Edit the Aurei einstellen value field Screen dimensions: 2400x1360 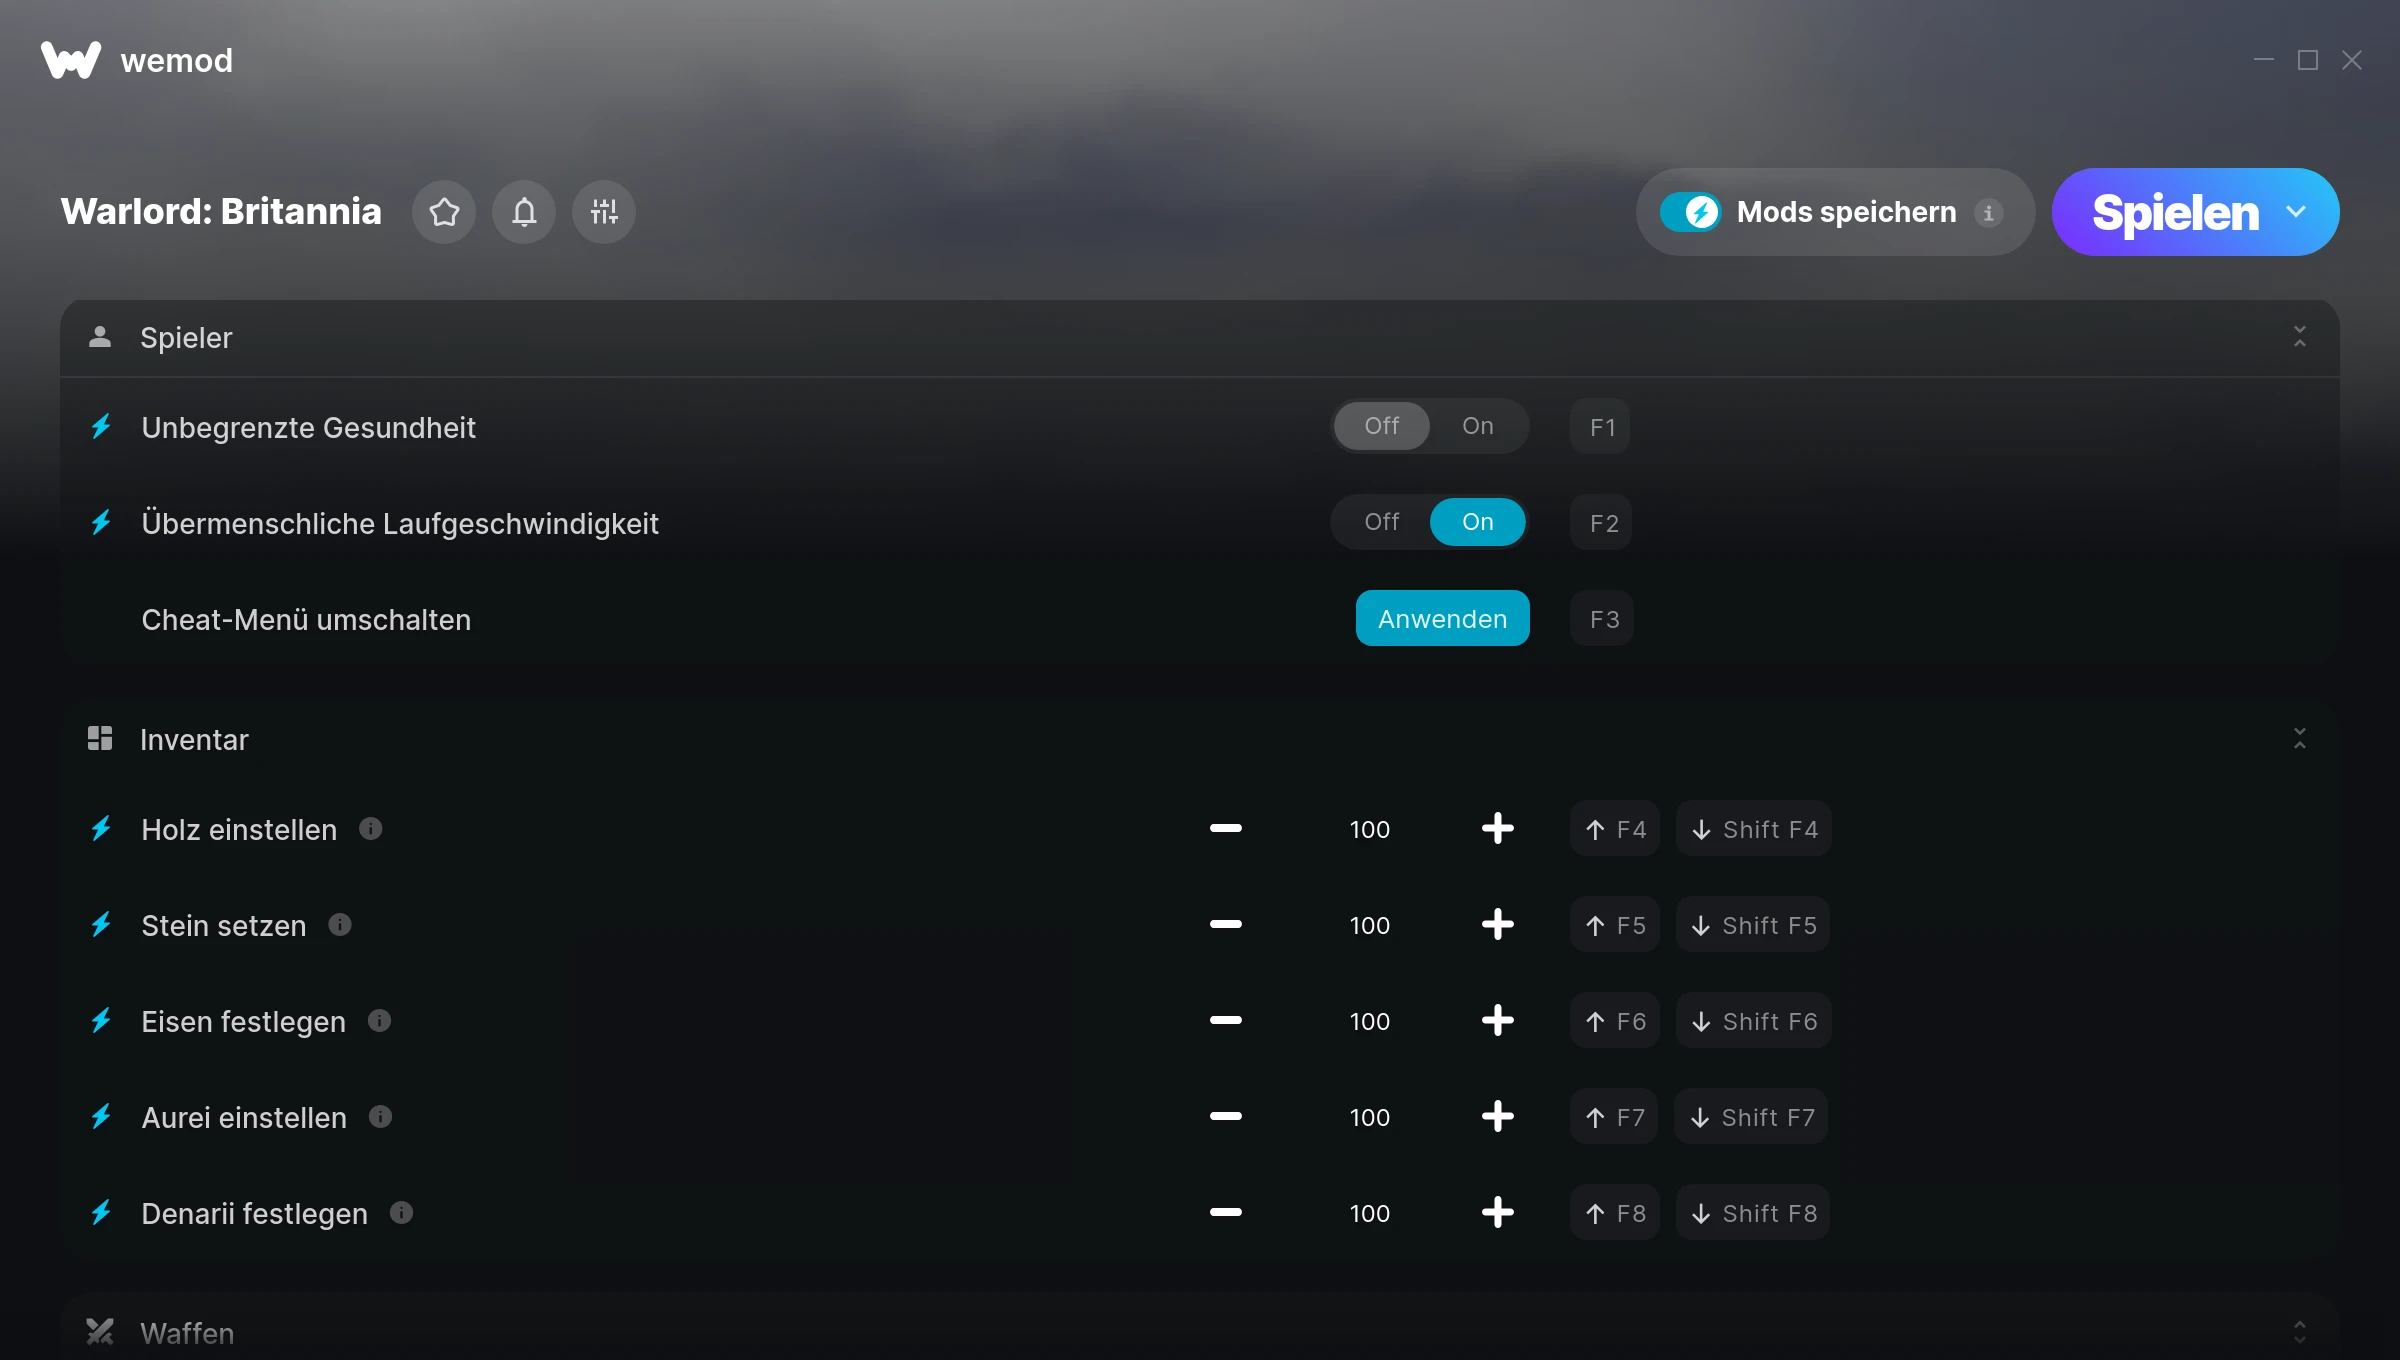(x=1370, y=1117)
